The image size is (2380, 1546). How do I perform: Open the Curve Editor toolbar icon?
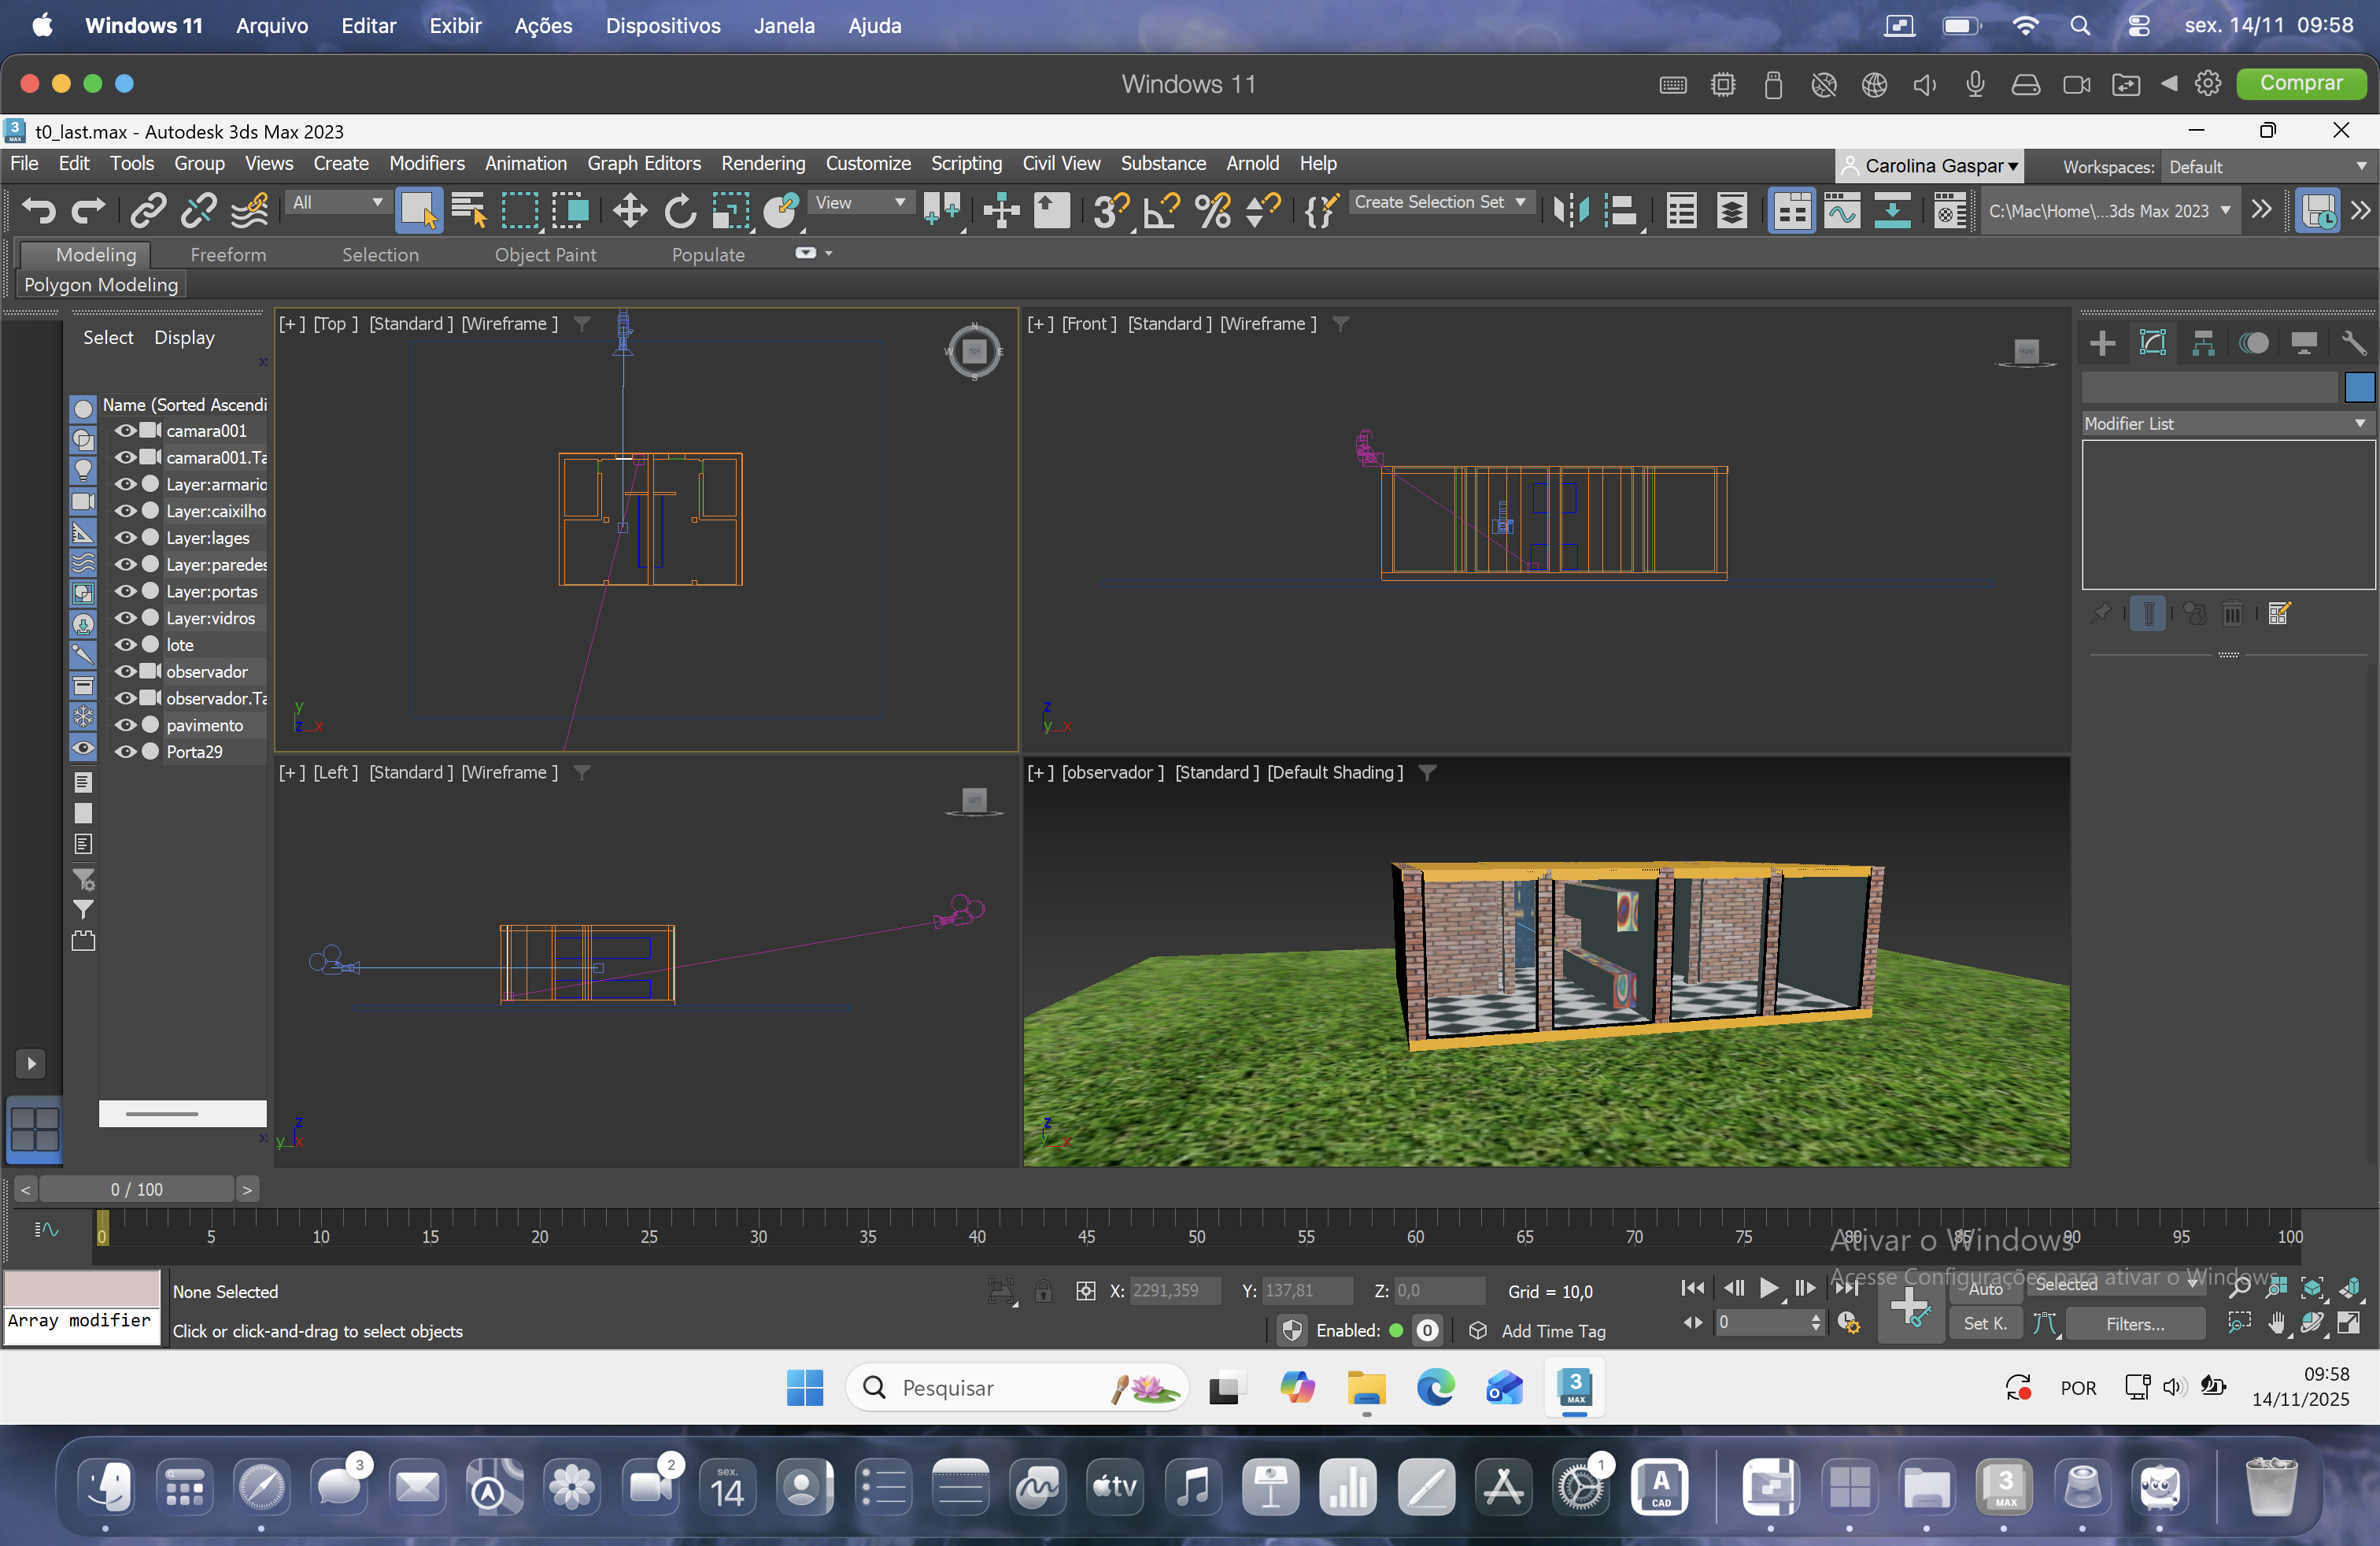pyautogui.click(x=1841, y=211)
